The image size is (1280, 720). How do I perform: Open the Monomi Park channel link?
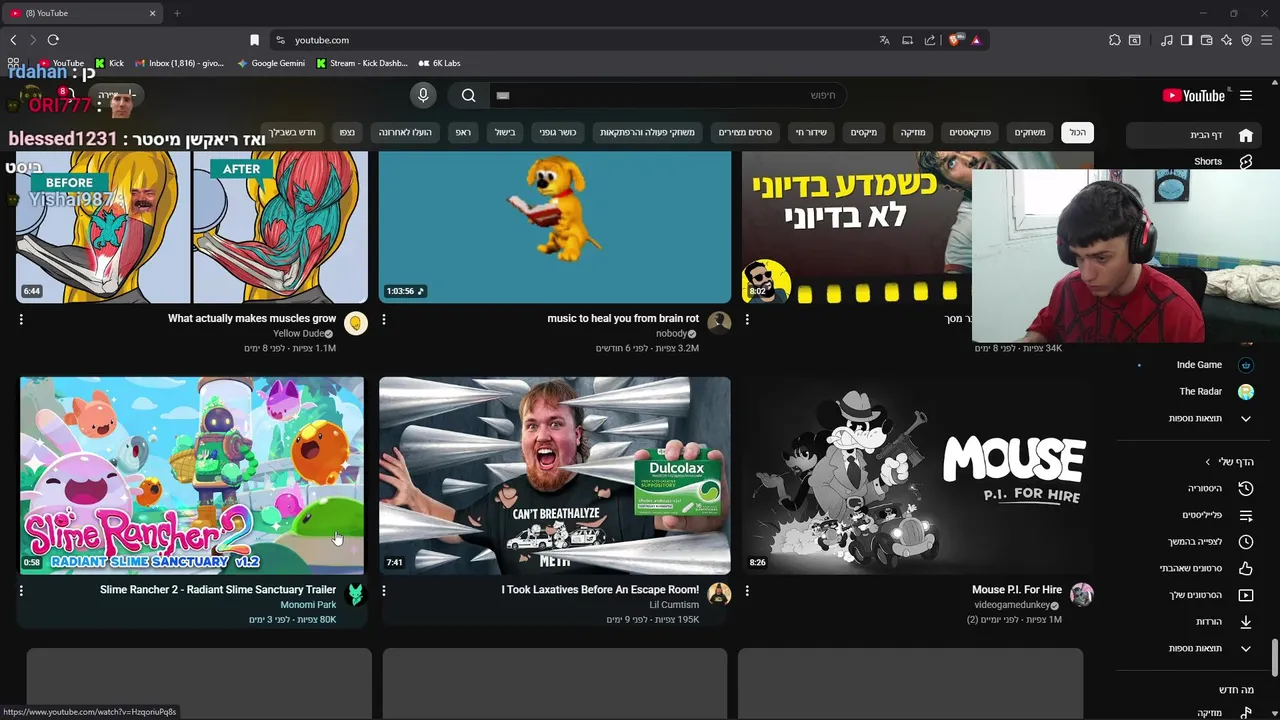tap(308, 605)
